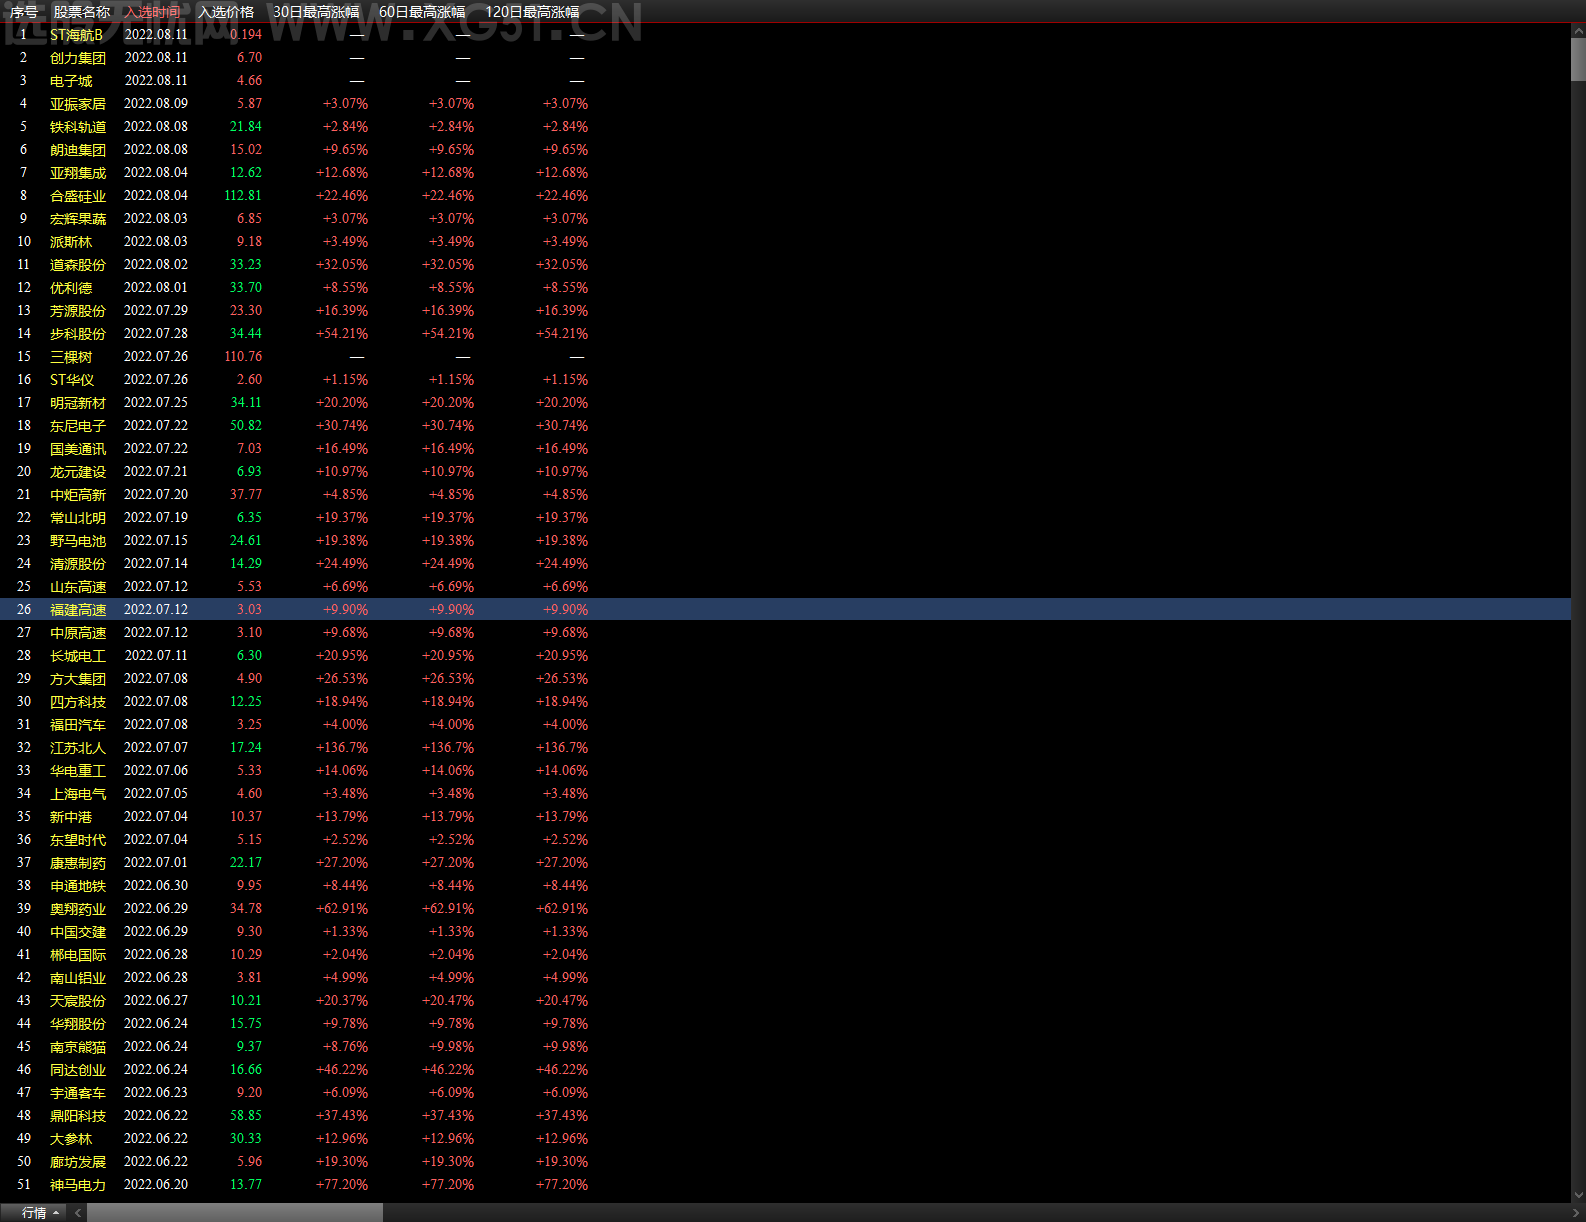Sort by the 30日最高涨幅 column header
1586x1222 pixels.
click(x=316, y=12)
